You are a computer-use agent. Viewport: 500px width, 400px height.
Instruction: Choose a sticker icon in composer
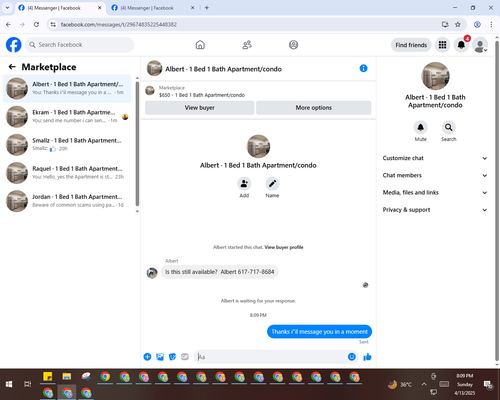172,357
